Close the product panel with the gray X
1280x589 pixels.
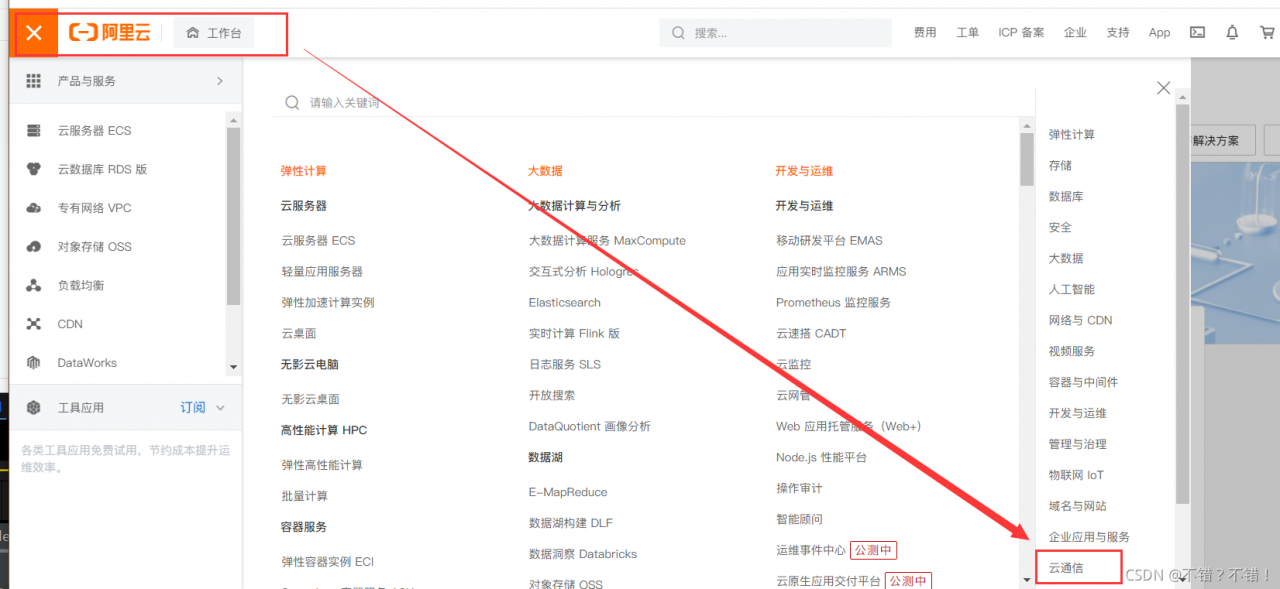pos(1163,88)
